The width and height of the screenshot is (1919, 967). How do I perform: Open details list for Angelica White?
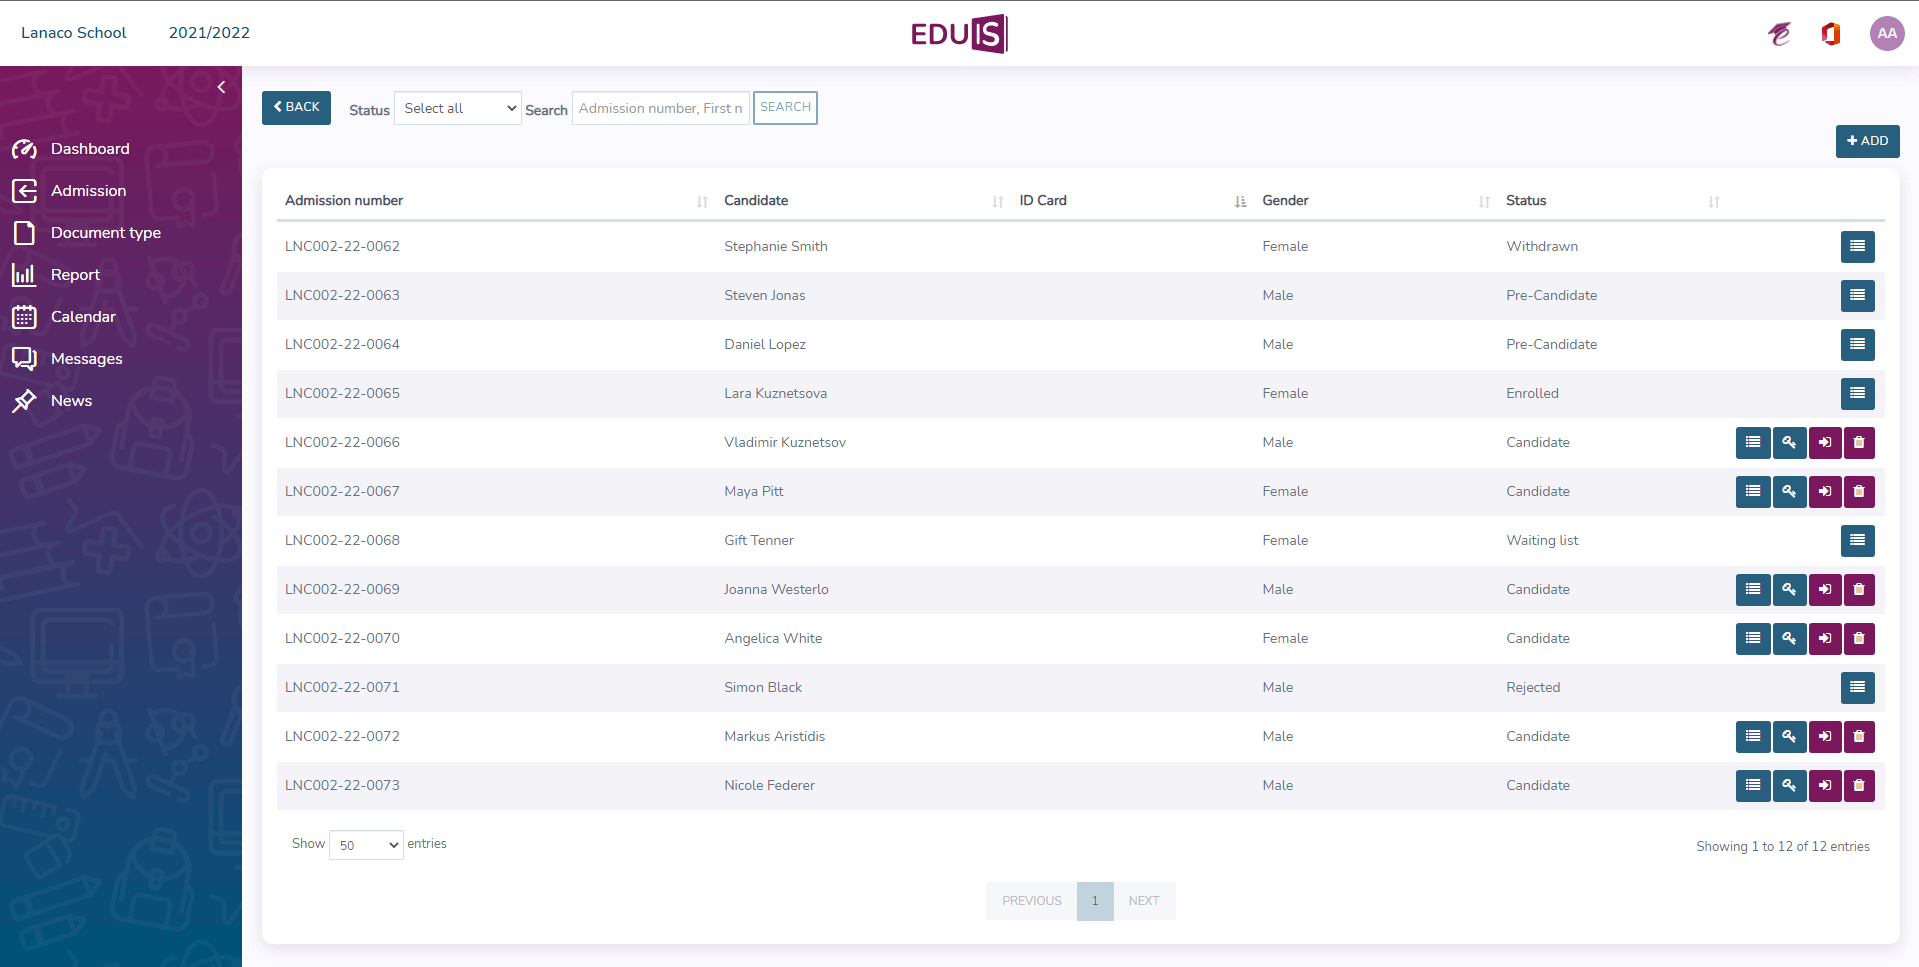click(1752, 638)
